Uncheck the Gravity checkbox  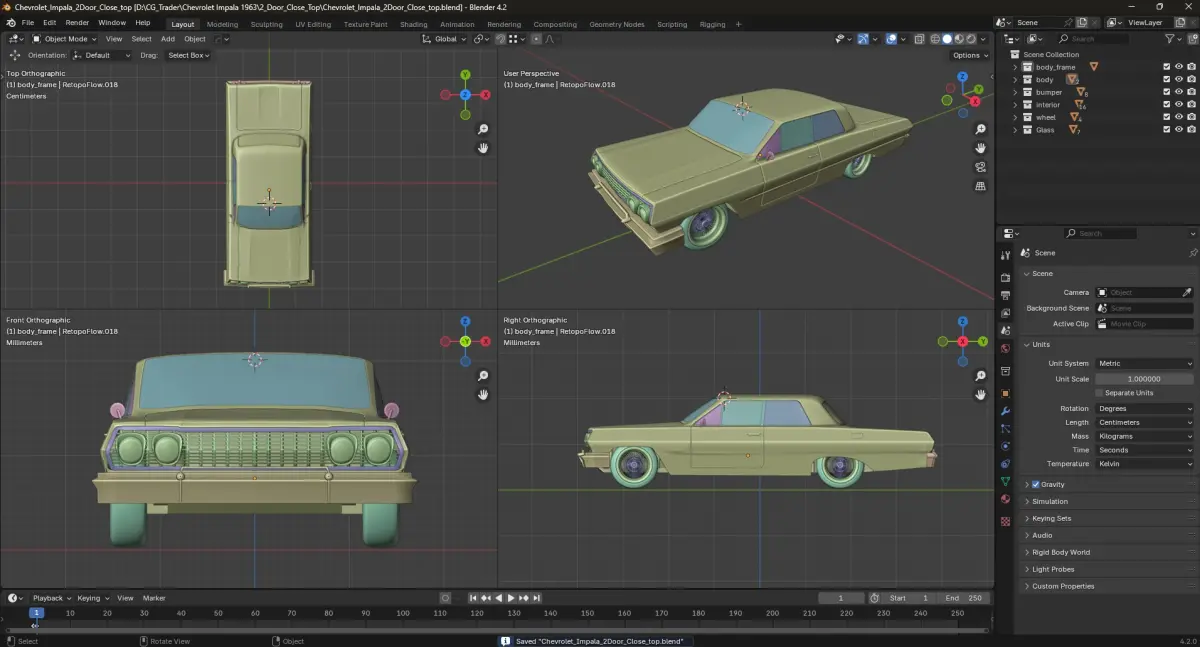[1035, 484]
